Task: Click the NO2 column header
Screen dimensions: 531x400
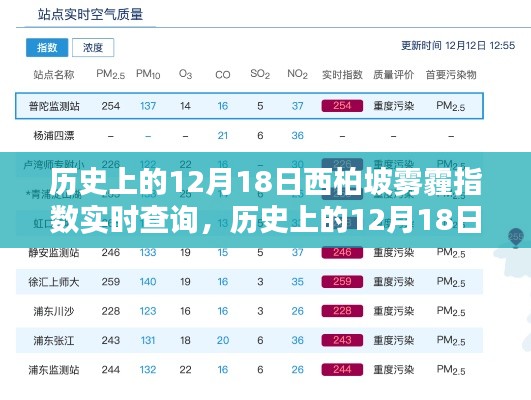Action: (x=297, y=74)
